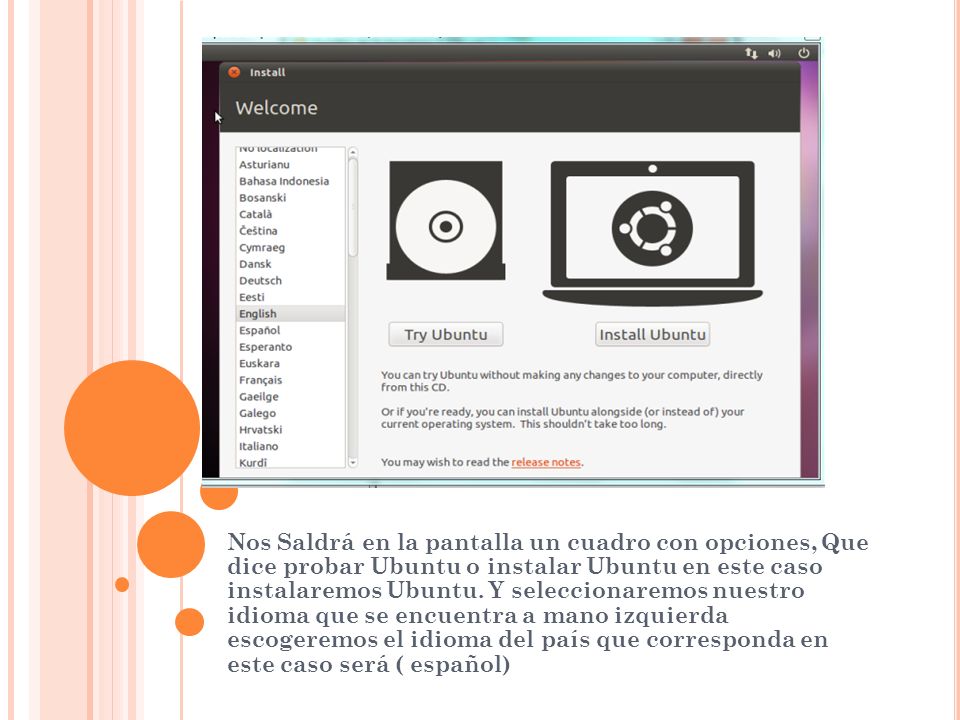This screenshot has height=720, width=960.
Task: Choose Esperanto language
Action: tap(291, 347)
